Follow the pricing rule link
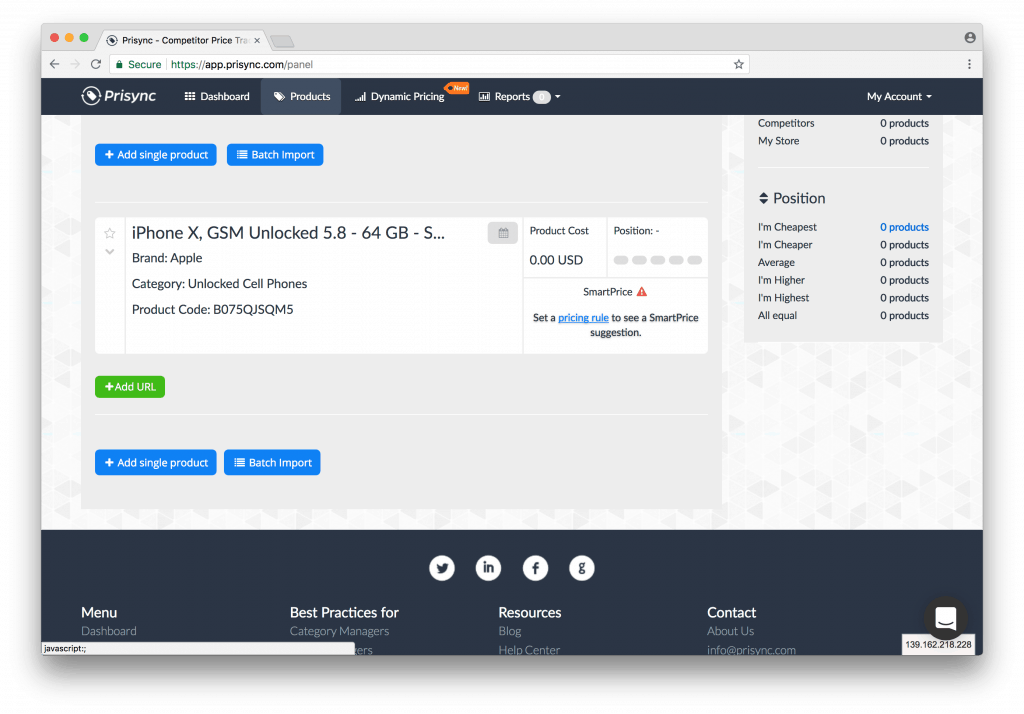 point(583,318)
